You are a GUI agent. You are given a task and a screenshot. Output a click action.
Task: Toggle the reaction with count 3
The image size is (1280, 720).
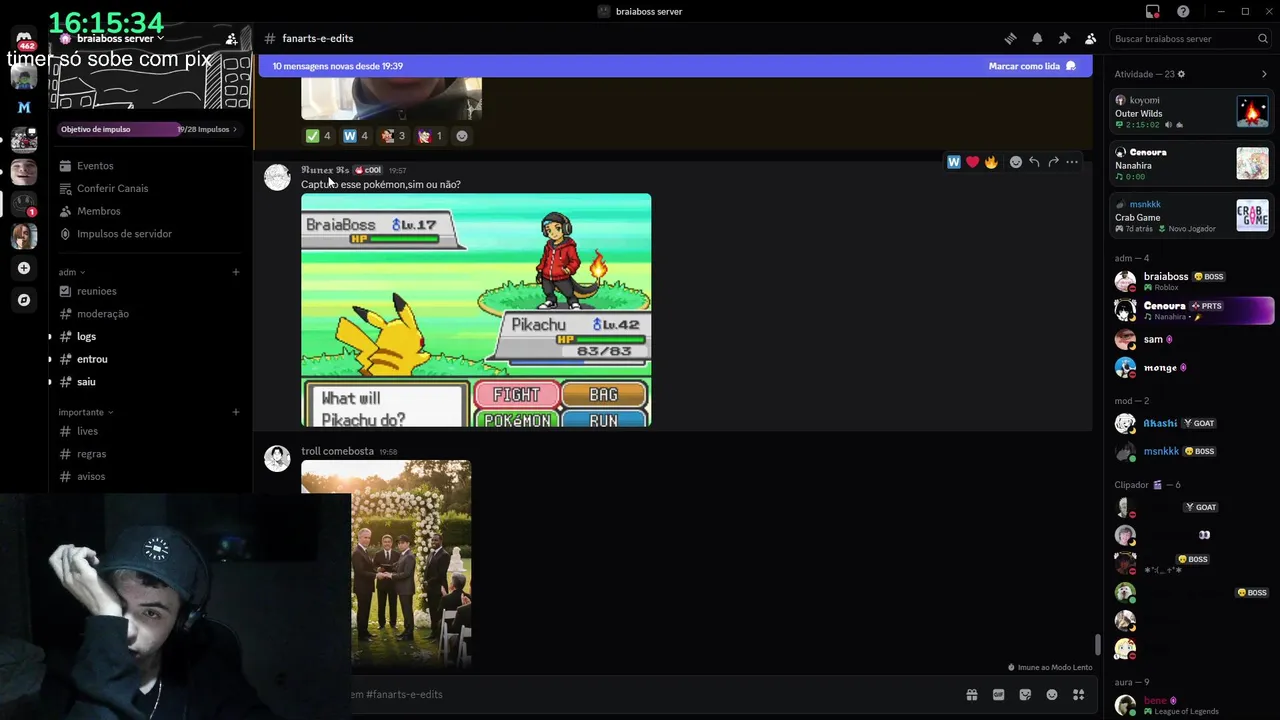coord(393,136)
